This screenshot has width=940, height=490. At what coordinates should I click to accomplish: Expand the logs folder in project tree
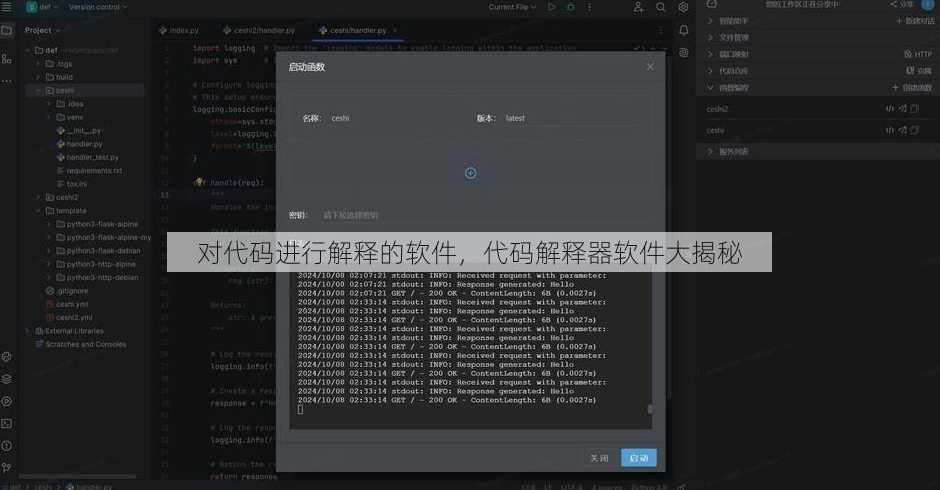point(38,64)
